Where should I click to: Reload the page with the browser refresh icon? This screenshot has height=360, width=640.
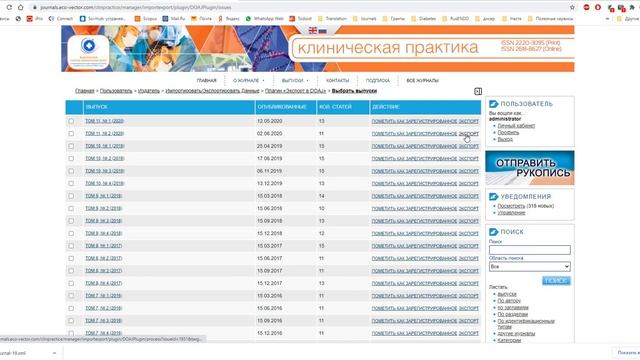[9, 7]
